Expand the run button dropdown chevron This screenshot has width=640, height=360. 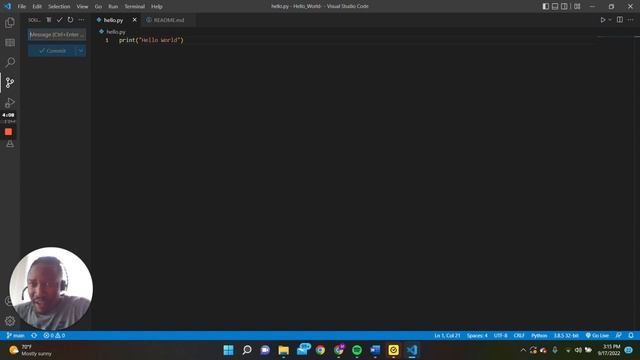[610, 20]
